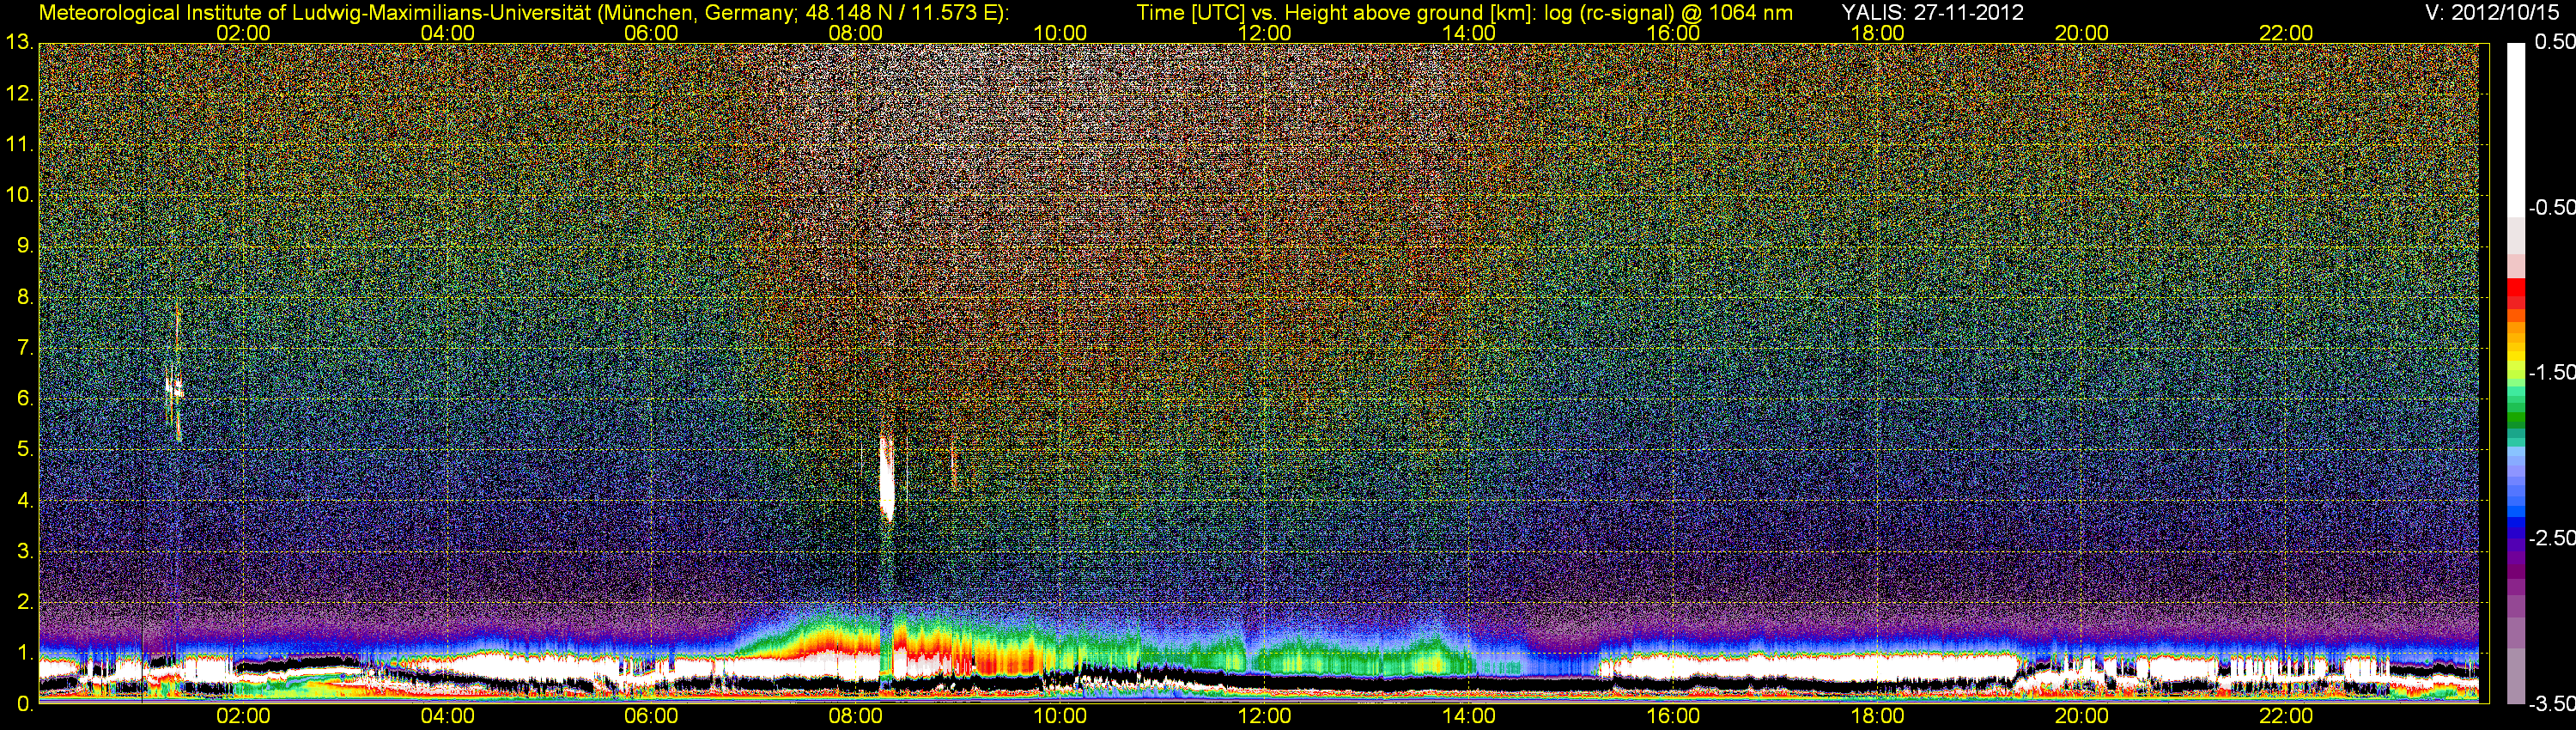Click the 16:00 label on the bottom time axis
This screenshot has height=730, width=2576.
pos(1673,716)
